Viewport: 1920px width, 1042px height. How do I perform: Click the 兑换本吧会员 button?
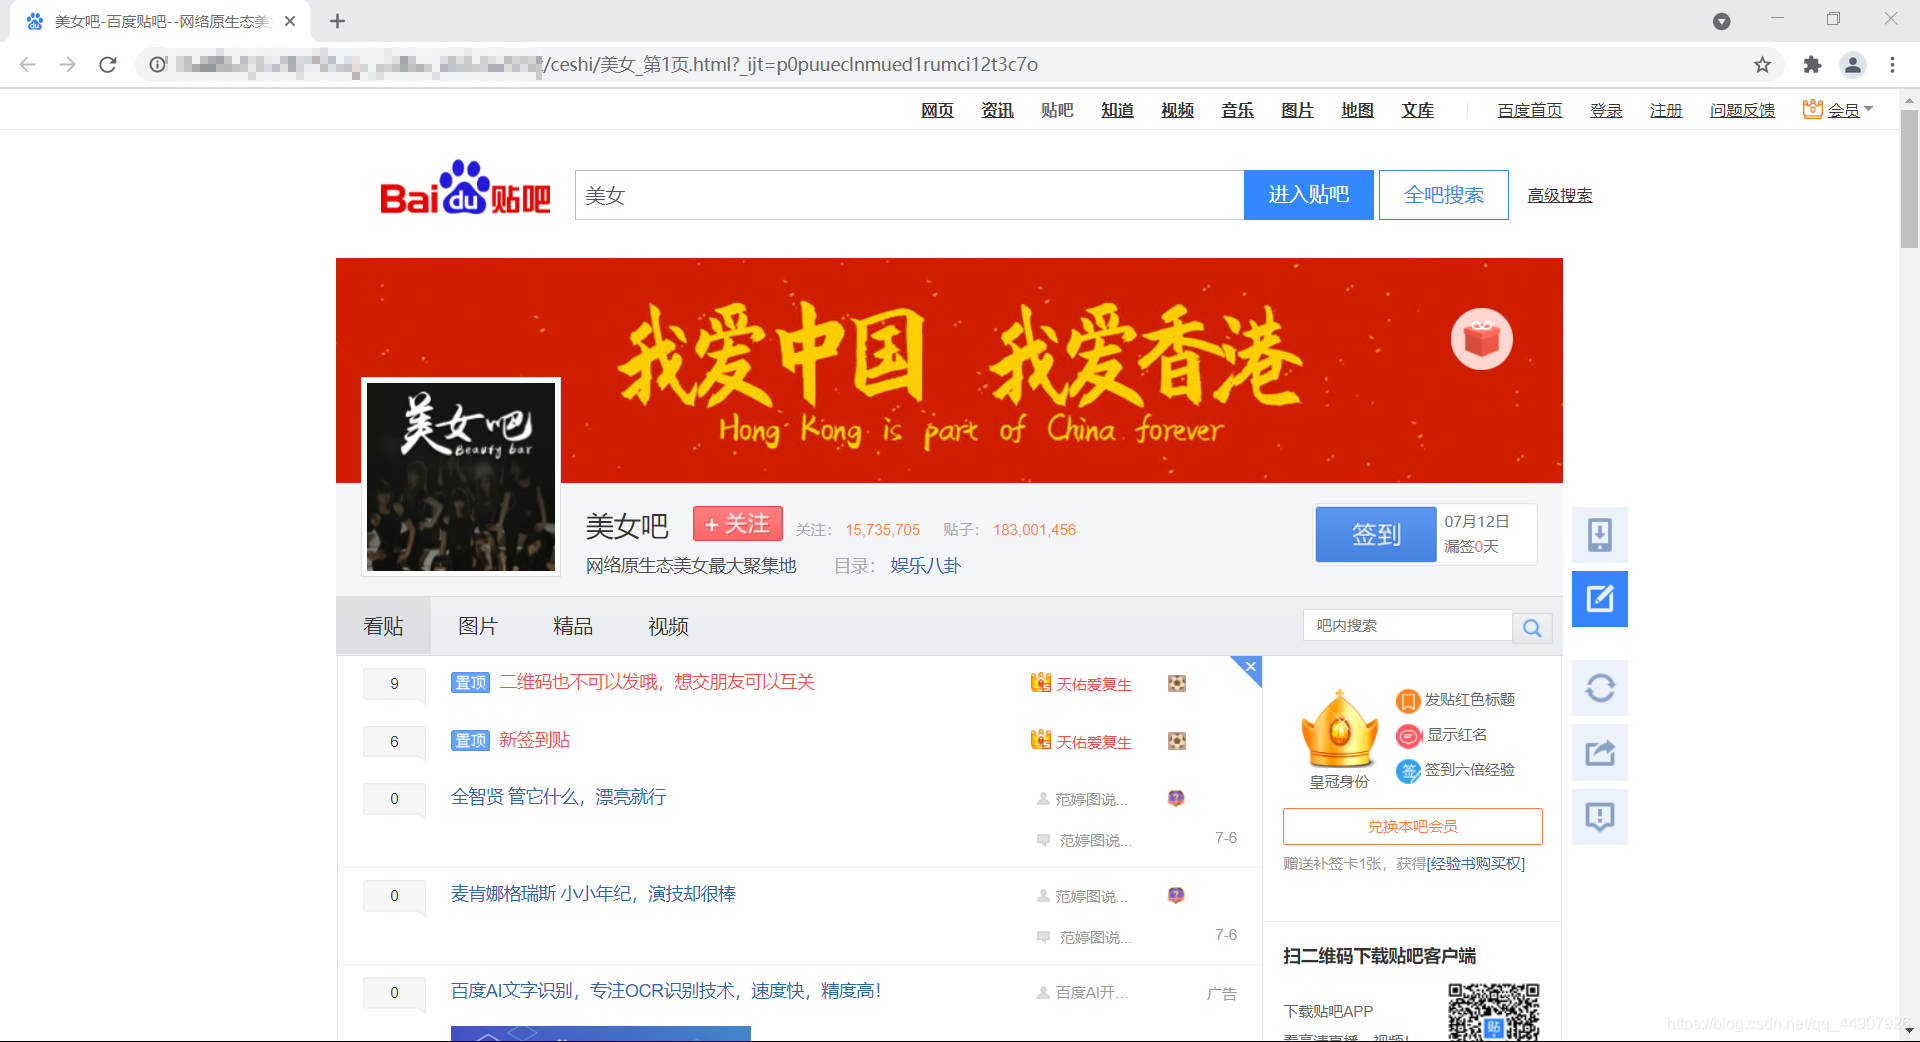1412,826
